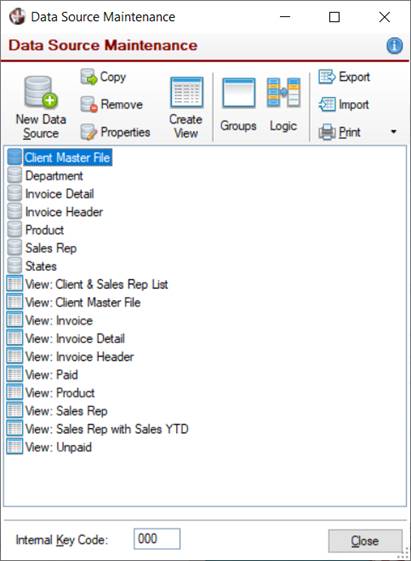Image resolution: width=411 pixels, height=561 pixels.
Task: Click the blue info icon
Action: (x=394, y=46)
